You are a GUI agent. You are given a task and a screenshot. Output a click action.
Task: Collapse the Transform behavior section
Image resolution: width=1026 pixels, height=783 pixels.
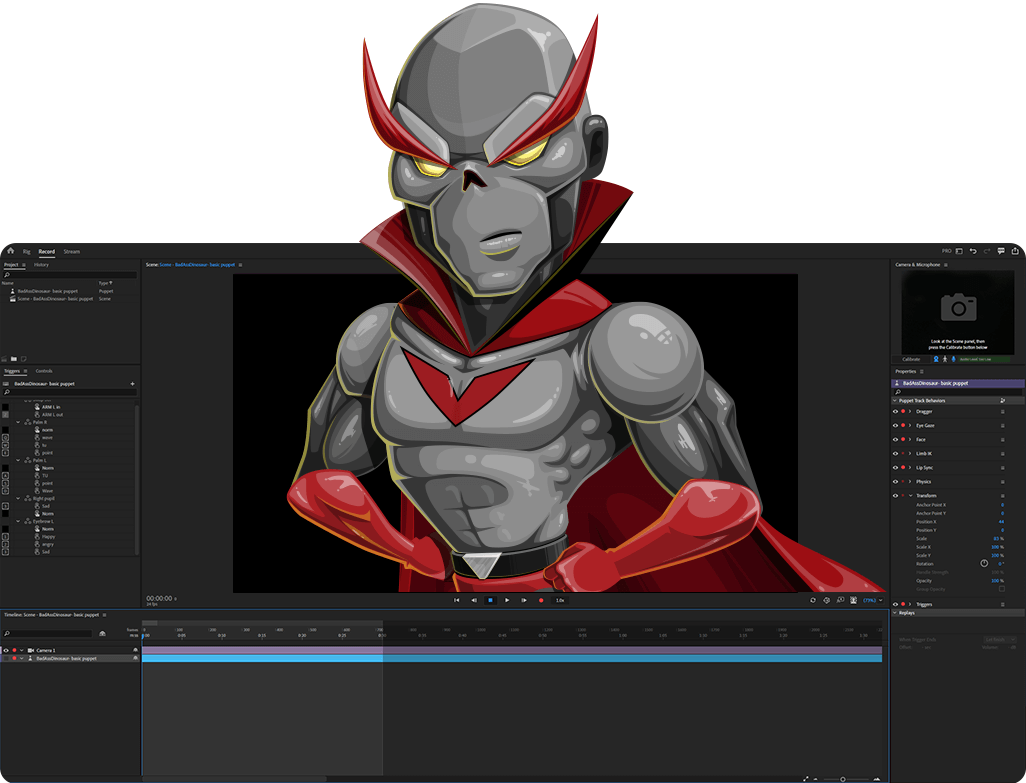pyautogui.click(x=910, y=495)
